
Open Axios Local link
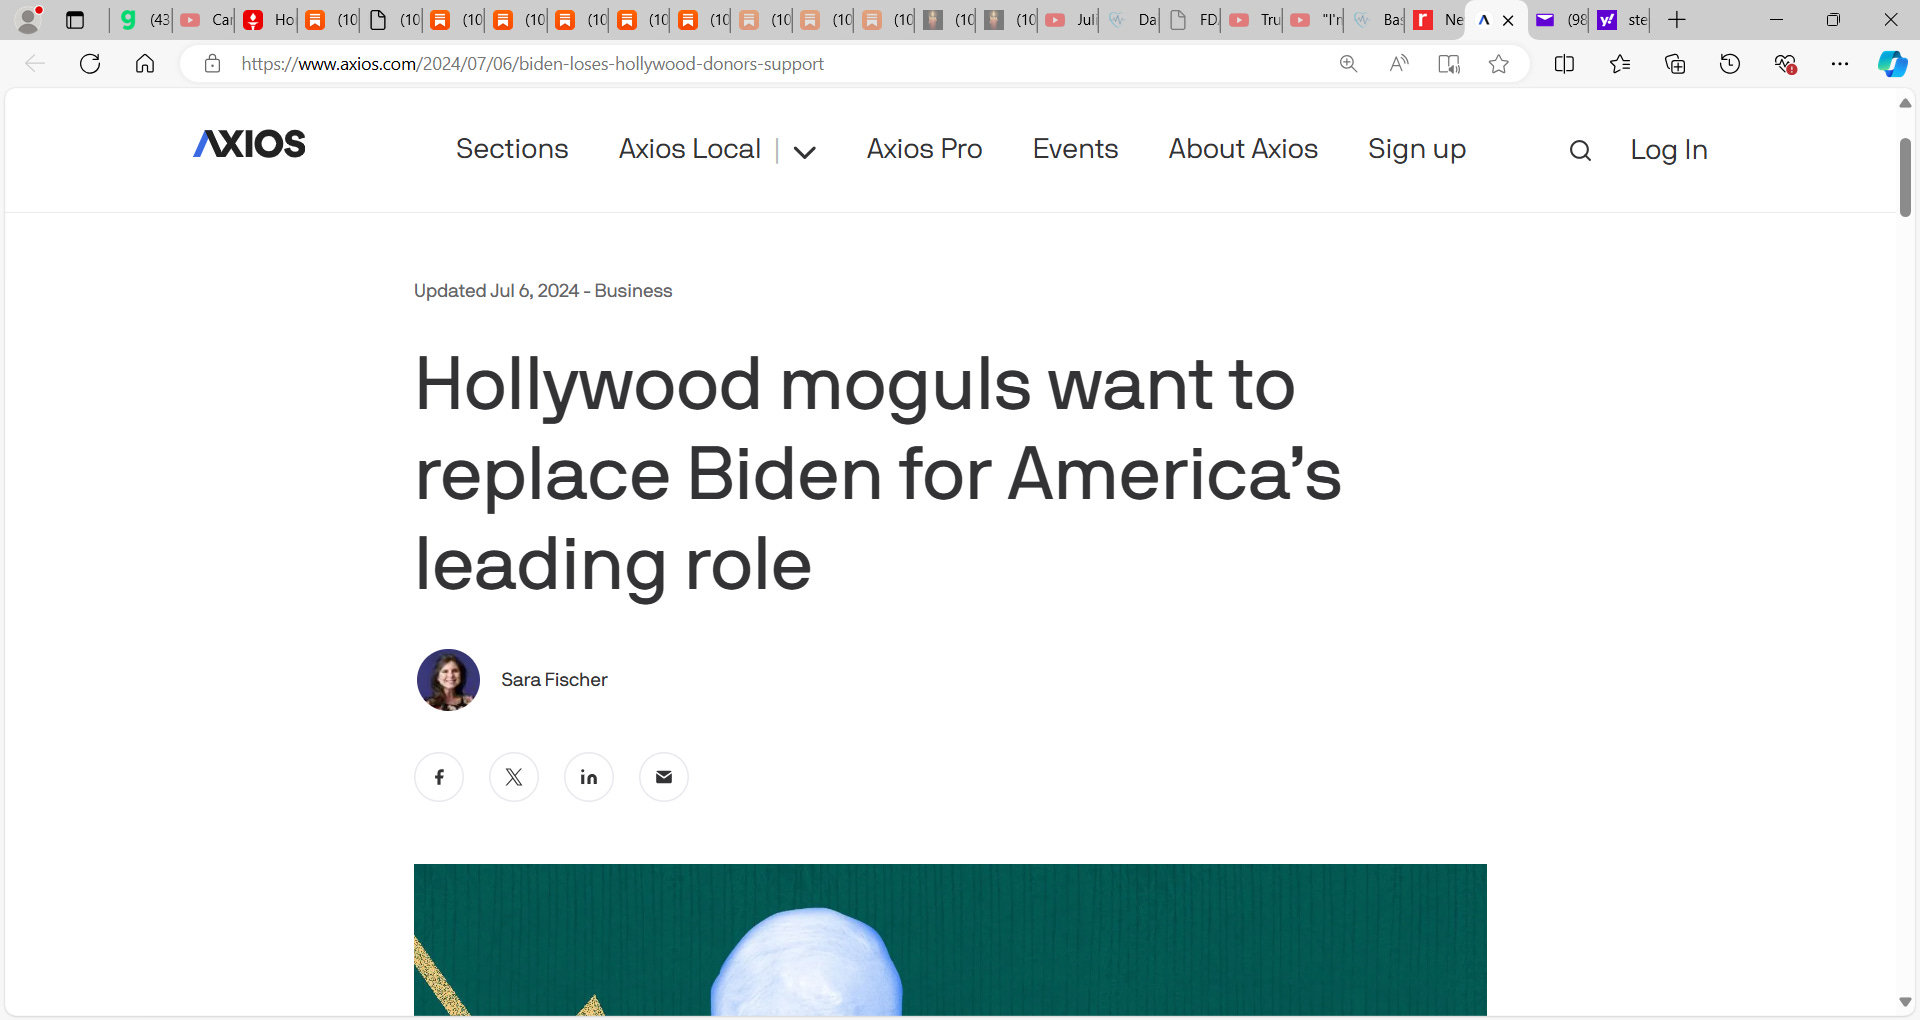click(x=690, y=149)
